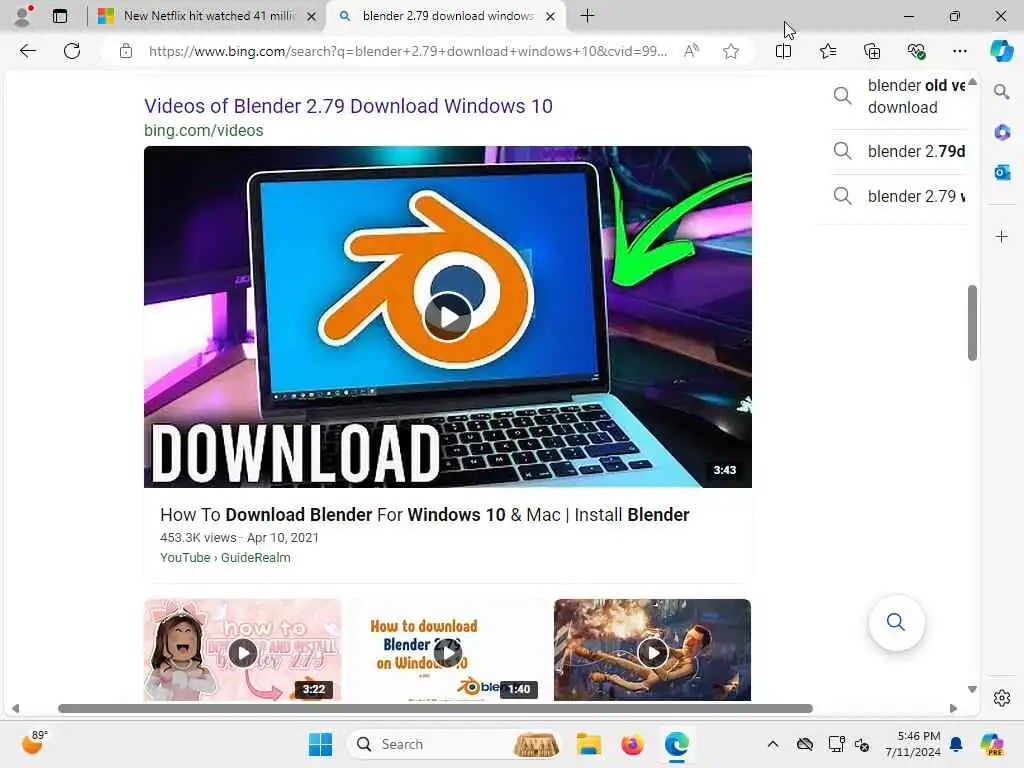Click the taskbar Search box

coord(455,744)
